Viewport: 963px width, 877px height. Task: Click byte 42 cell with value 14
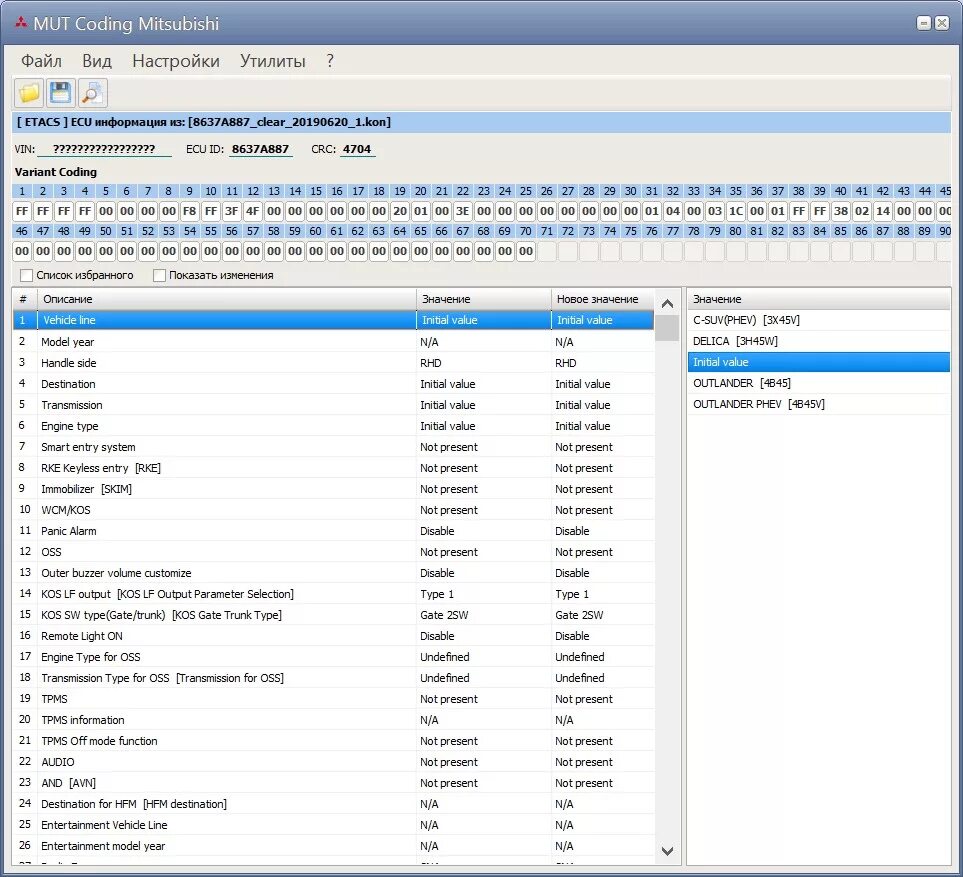[x=883, y=211]
